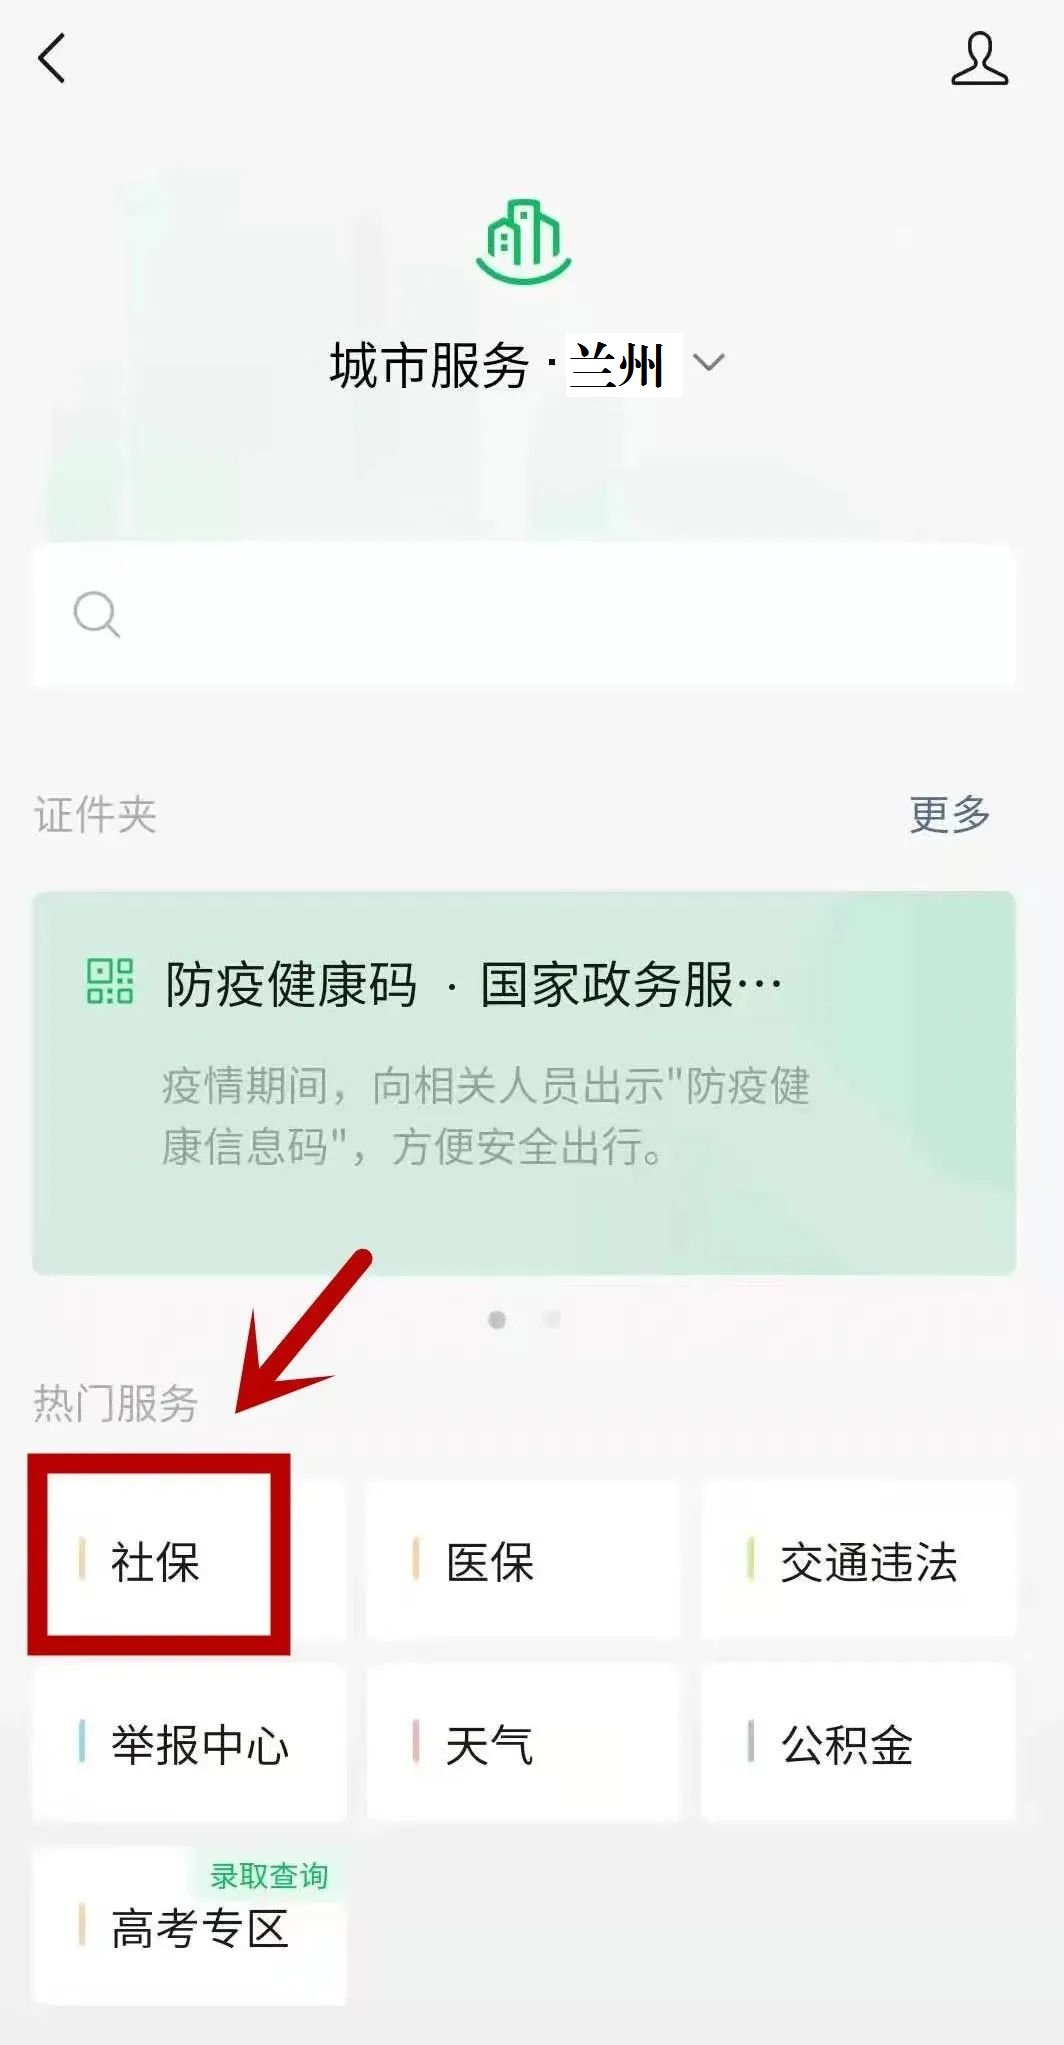
Task: Tap the green city buildings logo
Action: coord(524,241)
